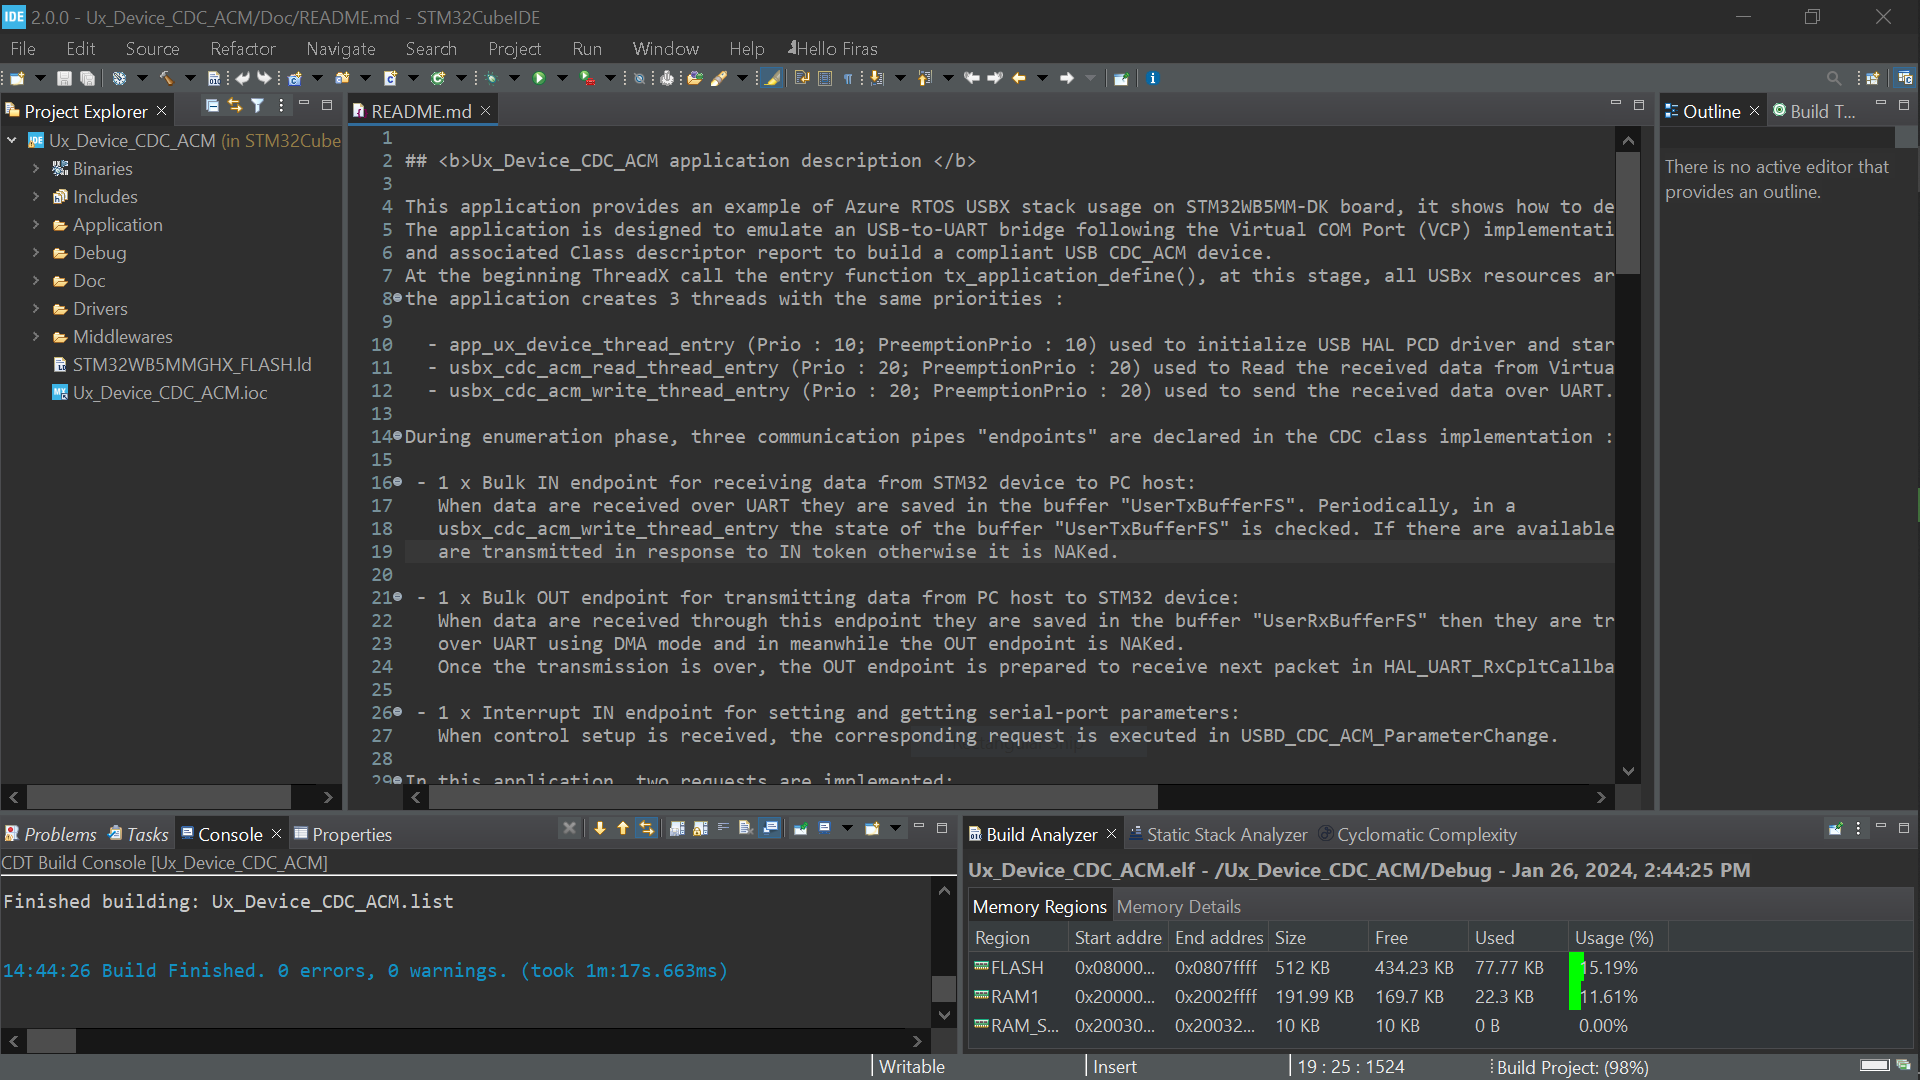Open the Run button dropdown arrow
This screenshot has width=1920, height=1080.
(x=562, y=78)
